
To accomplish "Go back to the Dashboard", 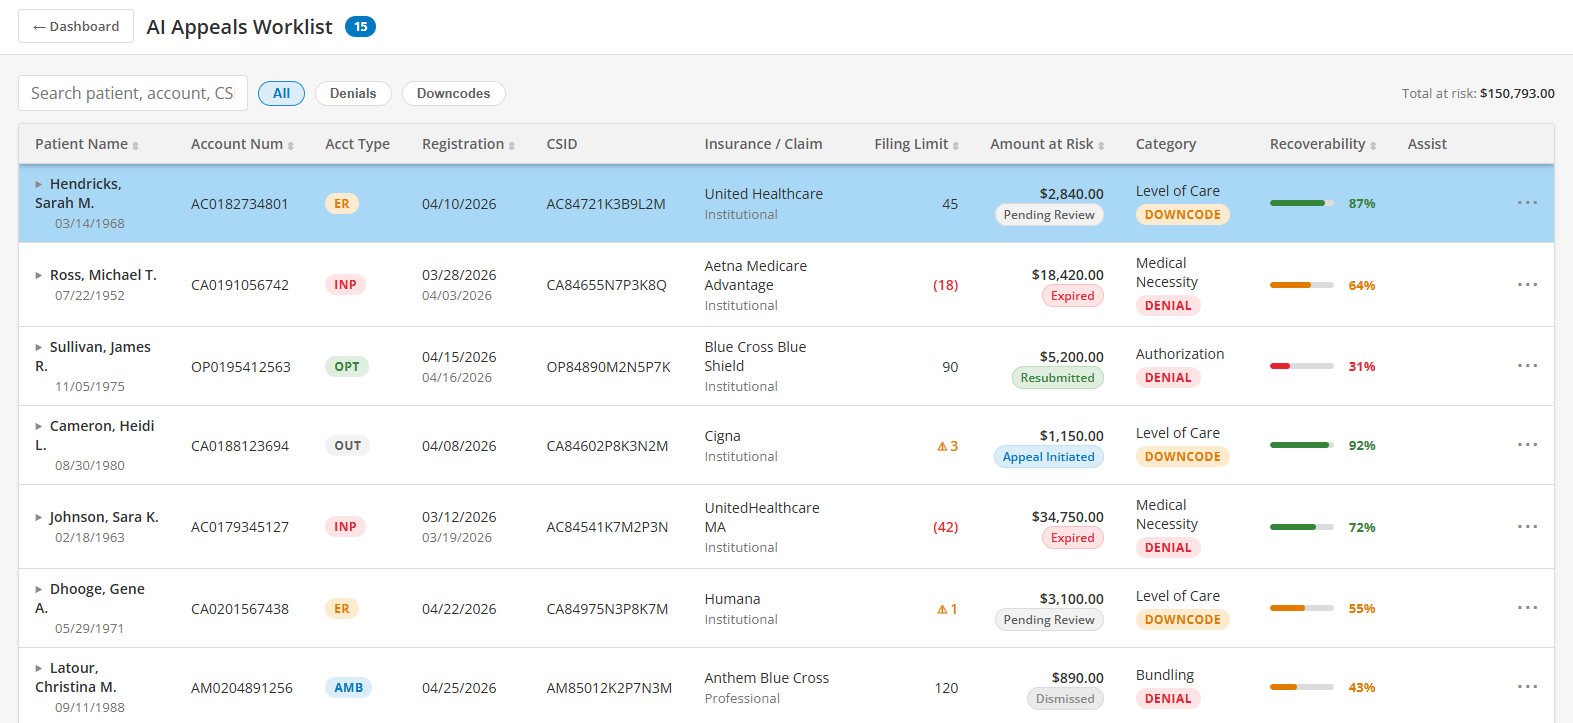I will coord(76,26).
